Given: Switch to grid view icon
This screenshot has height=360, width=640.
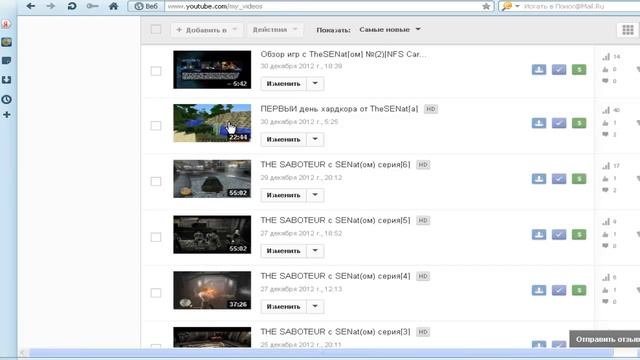Looking at the screenshot, I should pyautogui.click(x=628, y=30).
